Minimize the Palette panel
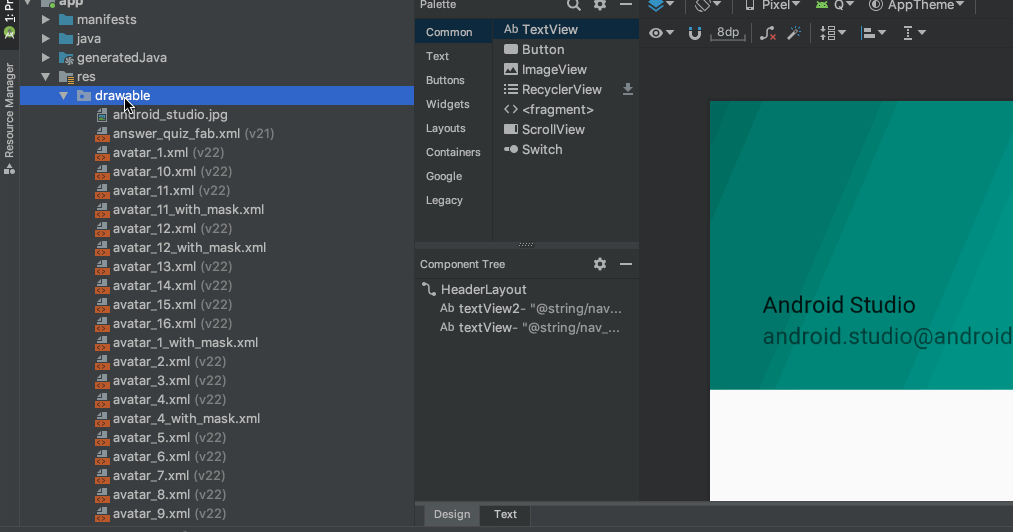The image size is (1013, 532). (x=625, y=5)
